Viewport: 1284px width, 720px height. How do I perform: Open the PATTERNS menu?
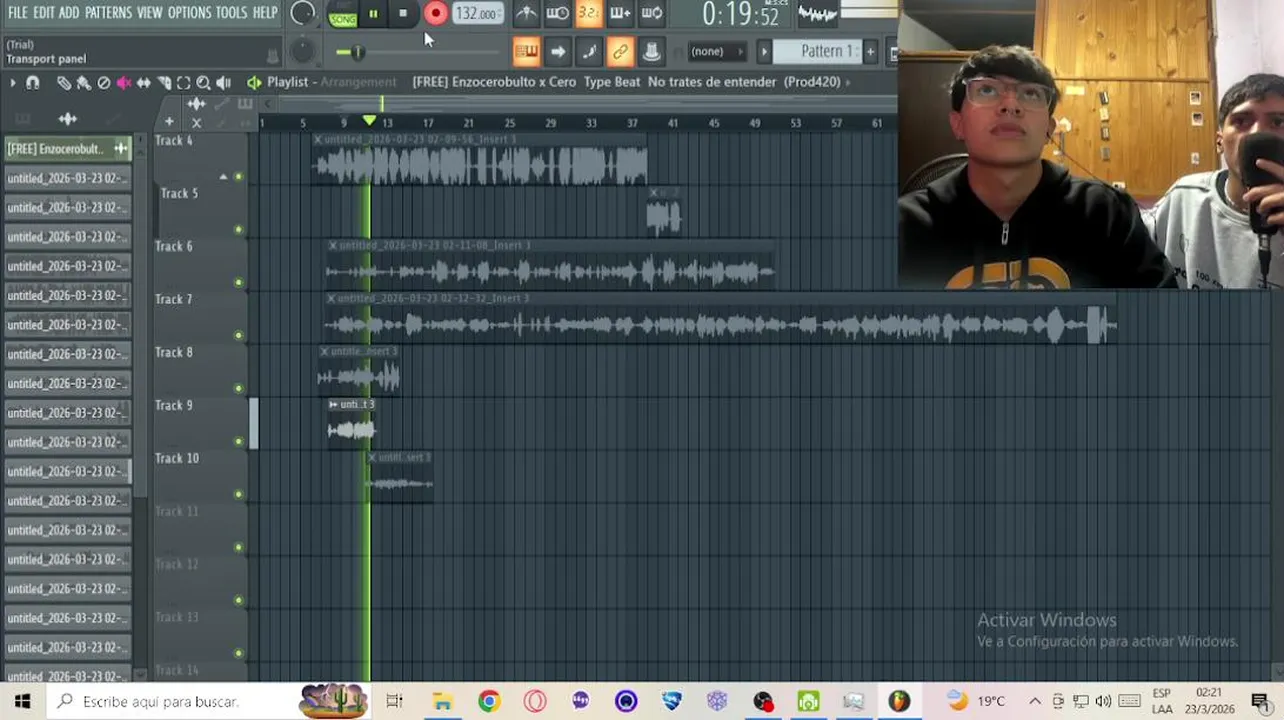tap(108, 12)
